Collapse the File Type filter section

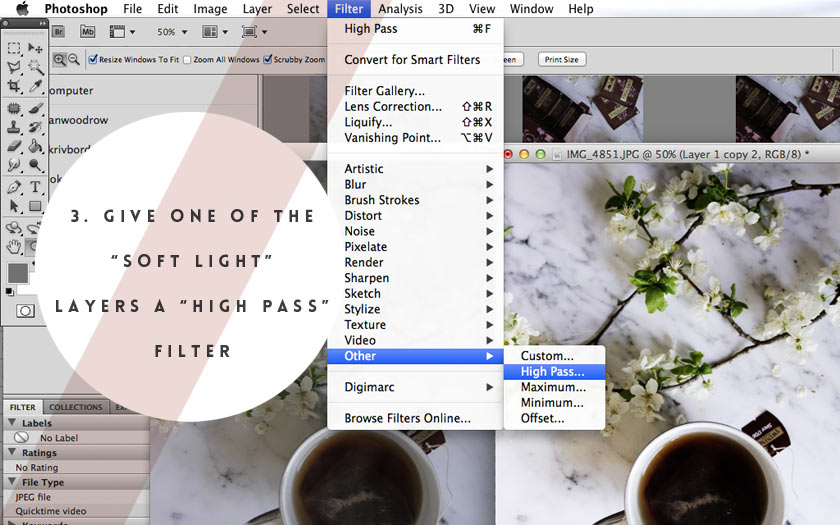[12, 482]
